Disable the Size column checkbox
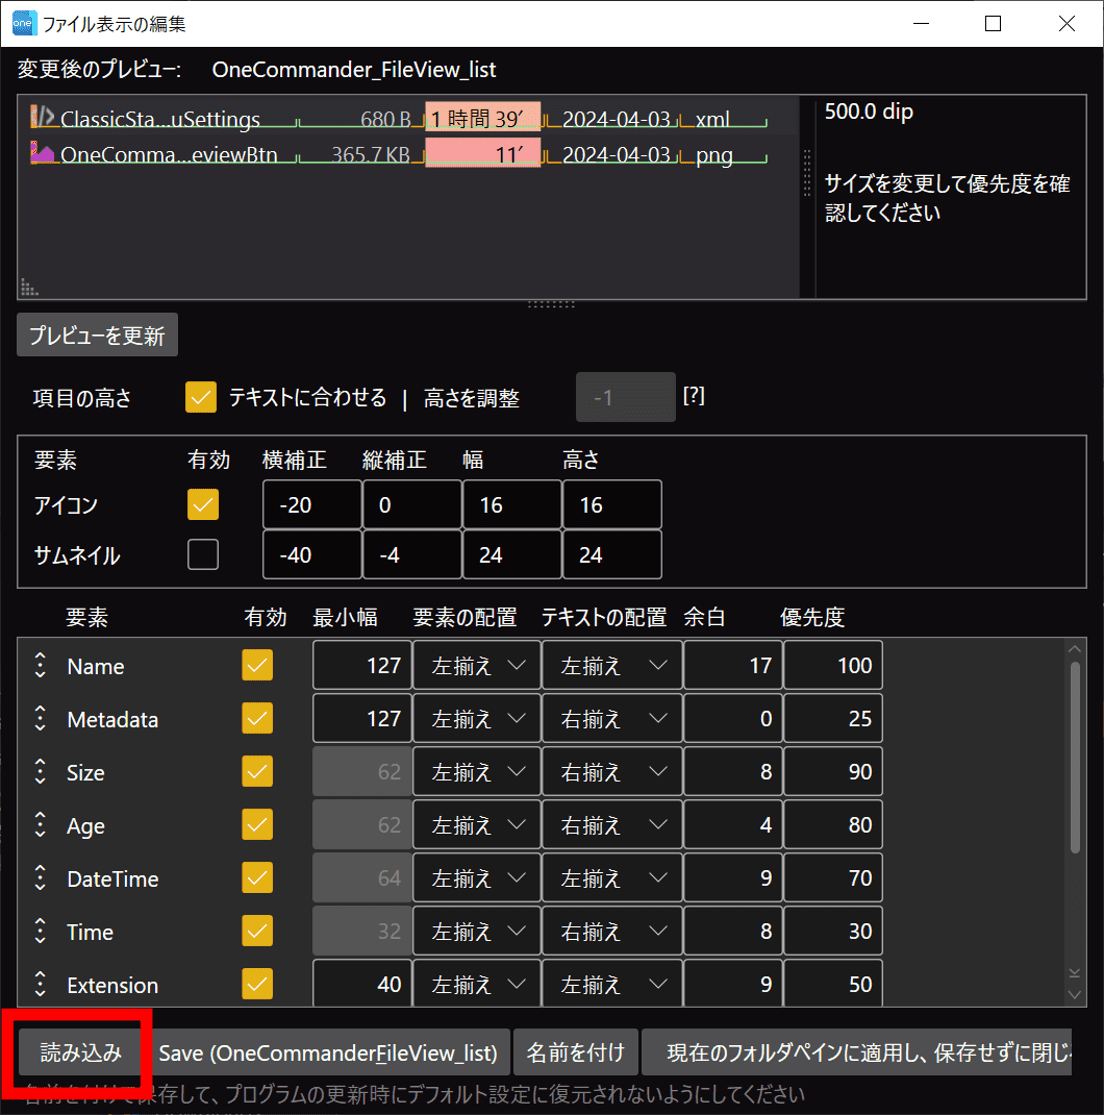 (257, 772)
